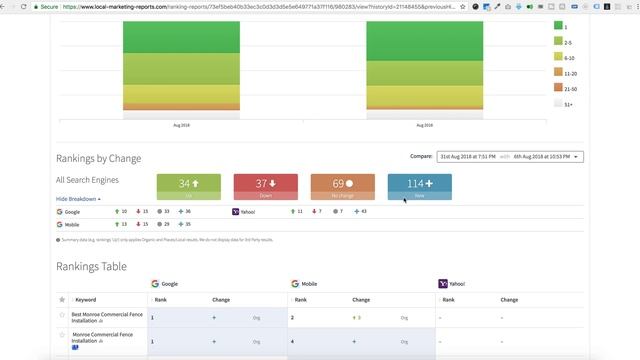
Task: Click the blue 114 New rankings box
Action: tap(420, 187)
